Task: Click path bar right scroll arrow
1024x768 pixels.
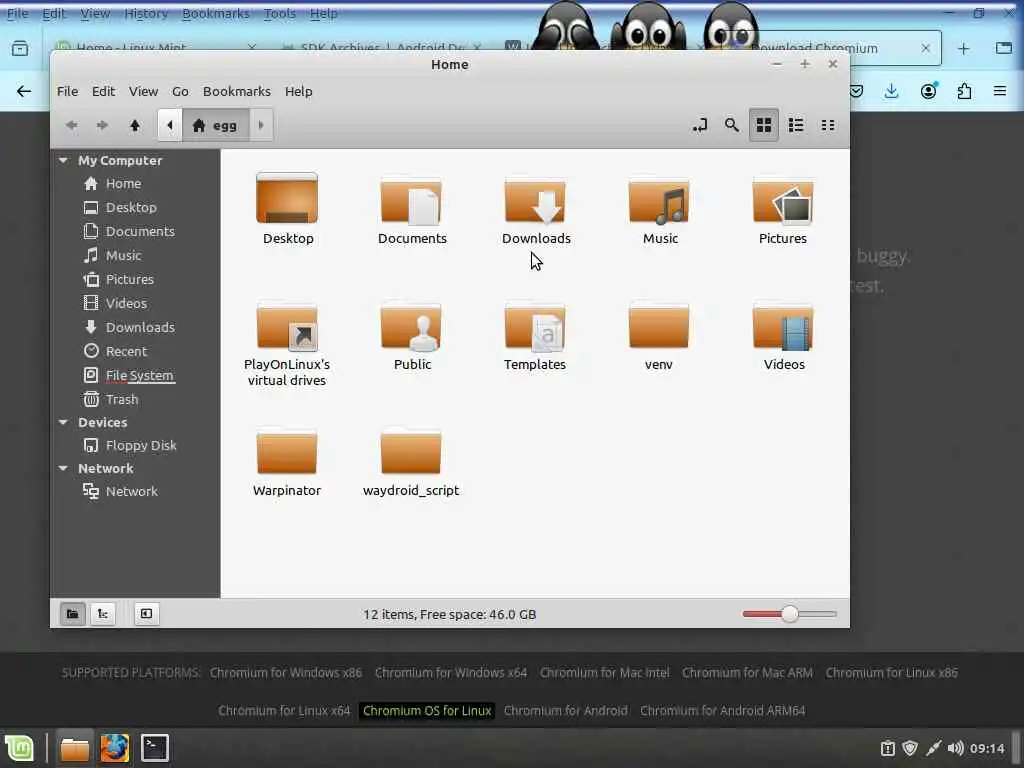Action: [x=261, y=125]
